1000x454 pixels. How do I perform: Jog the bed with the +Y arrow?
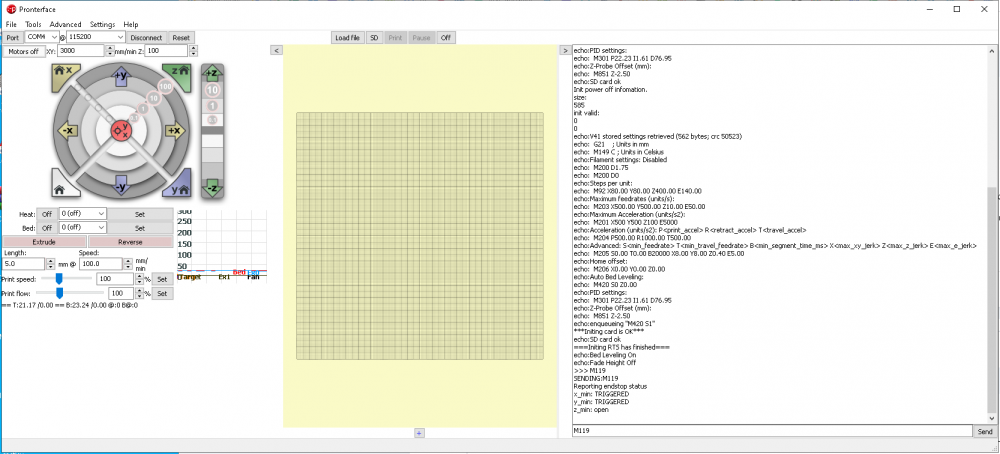click(x=121, y=77)
